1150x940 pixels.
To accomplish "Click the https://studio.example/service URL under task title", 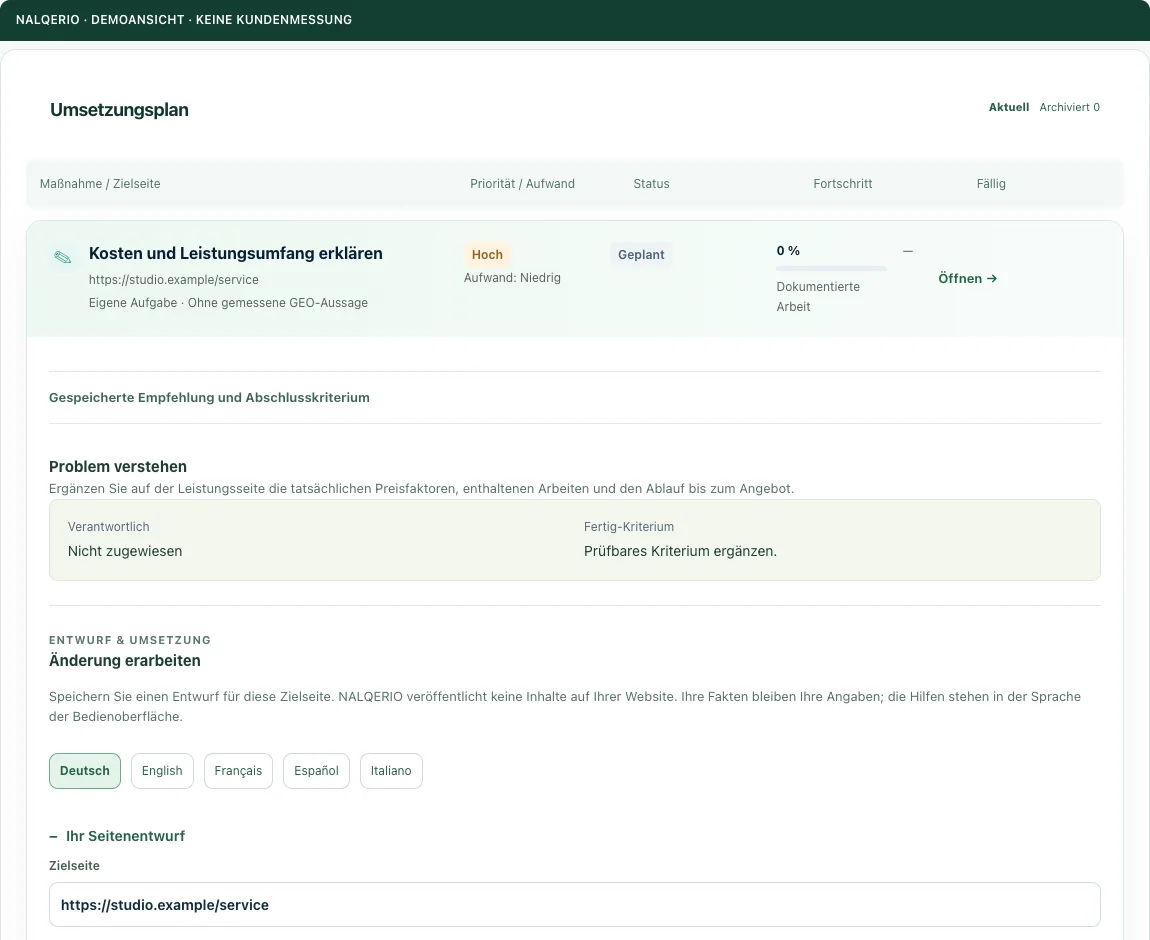I will (x=174, y=279).
